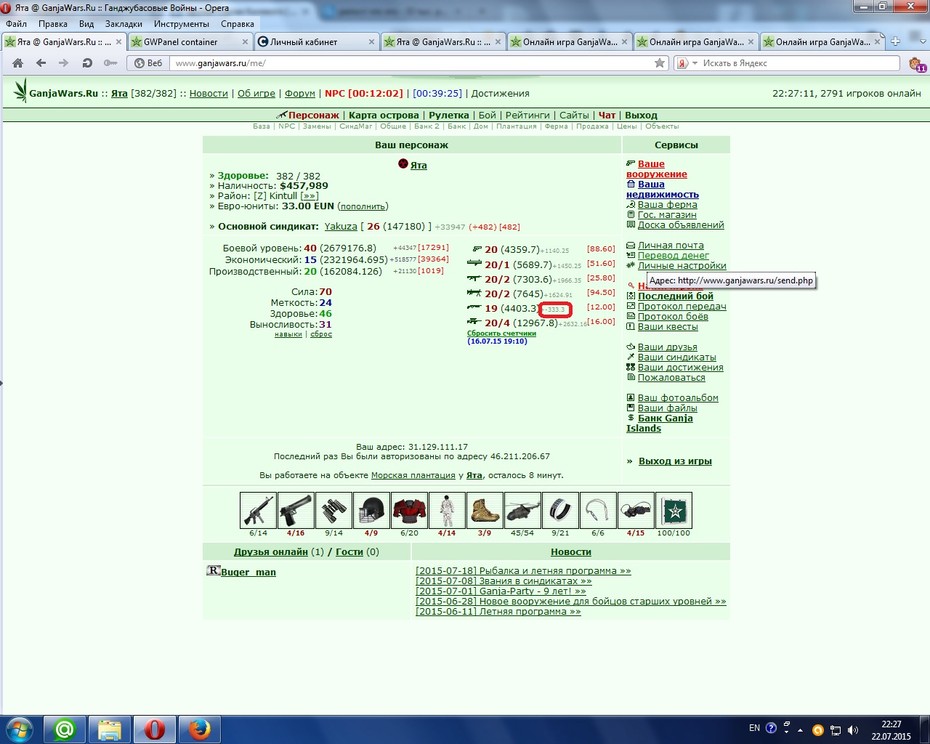Open Windows Explorer folder in taskbar
This screenshot has width=930, height=744.
(109, 729)
